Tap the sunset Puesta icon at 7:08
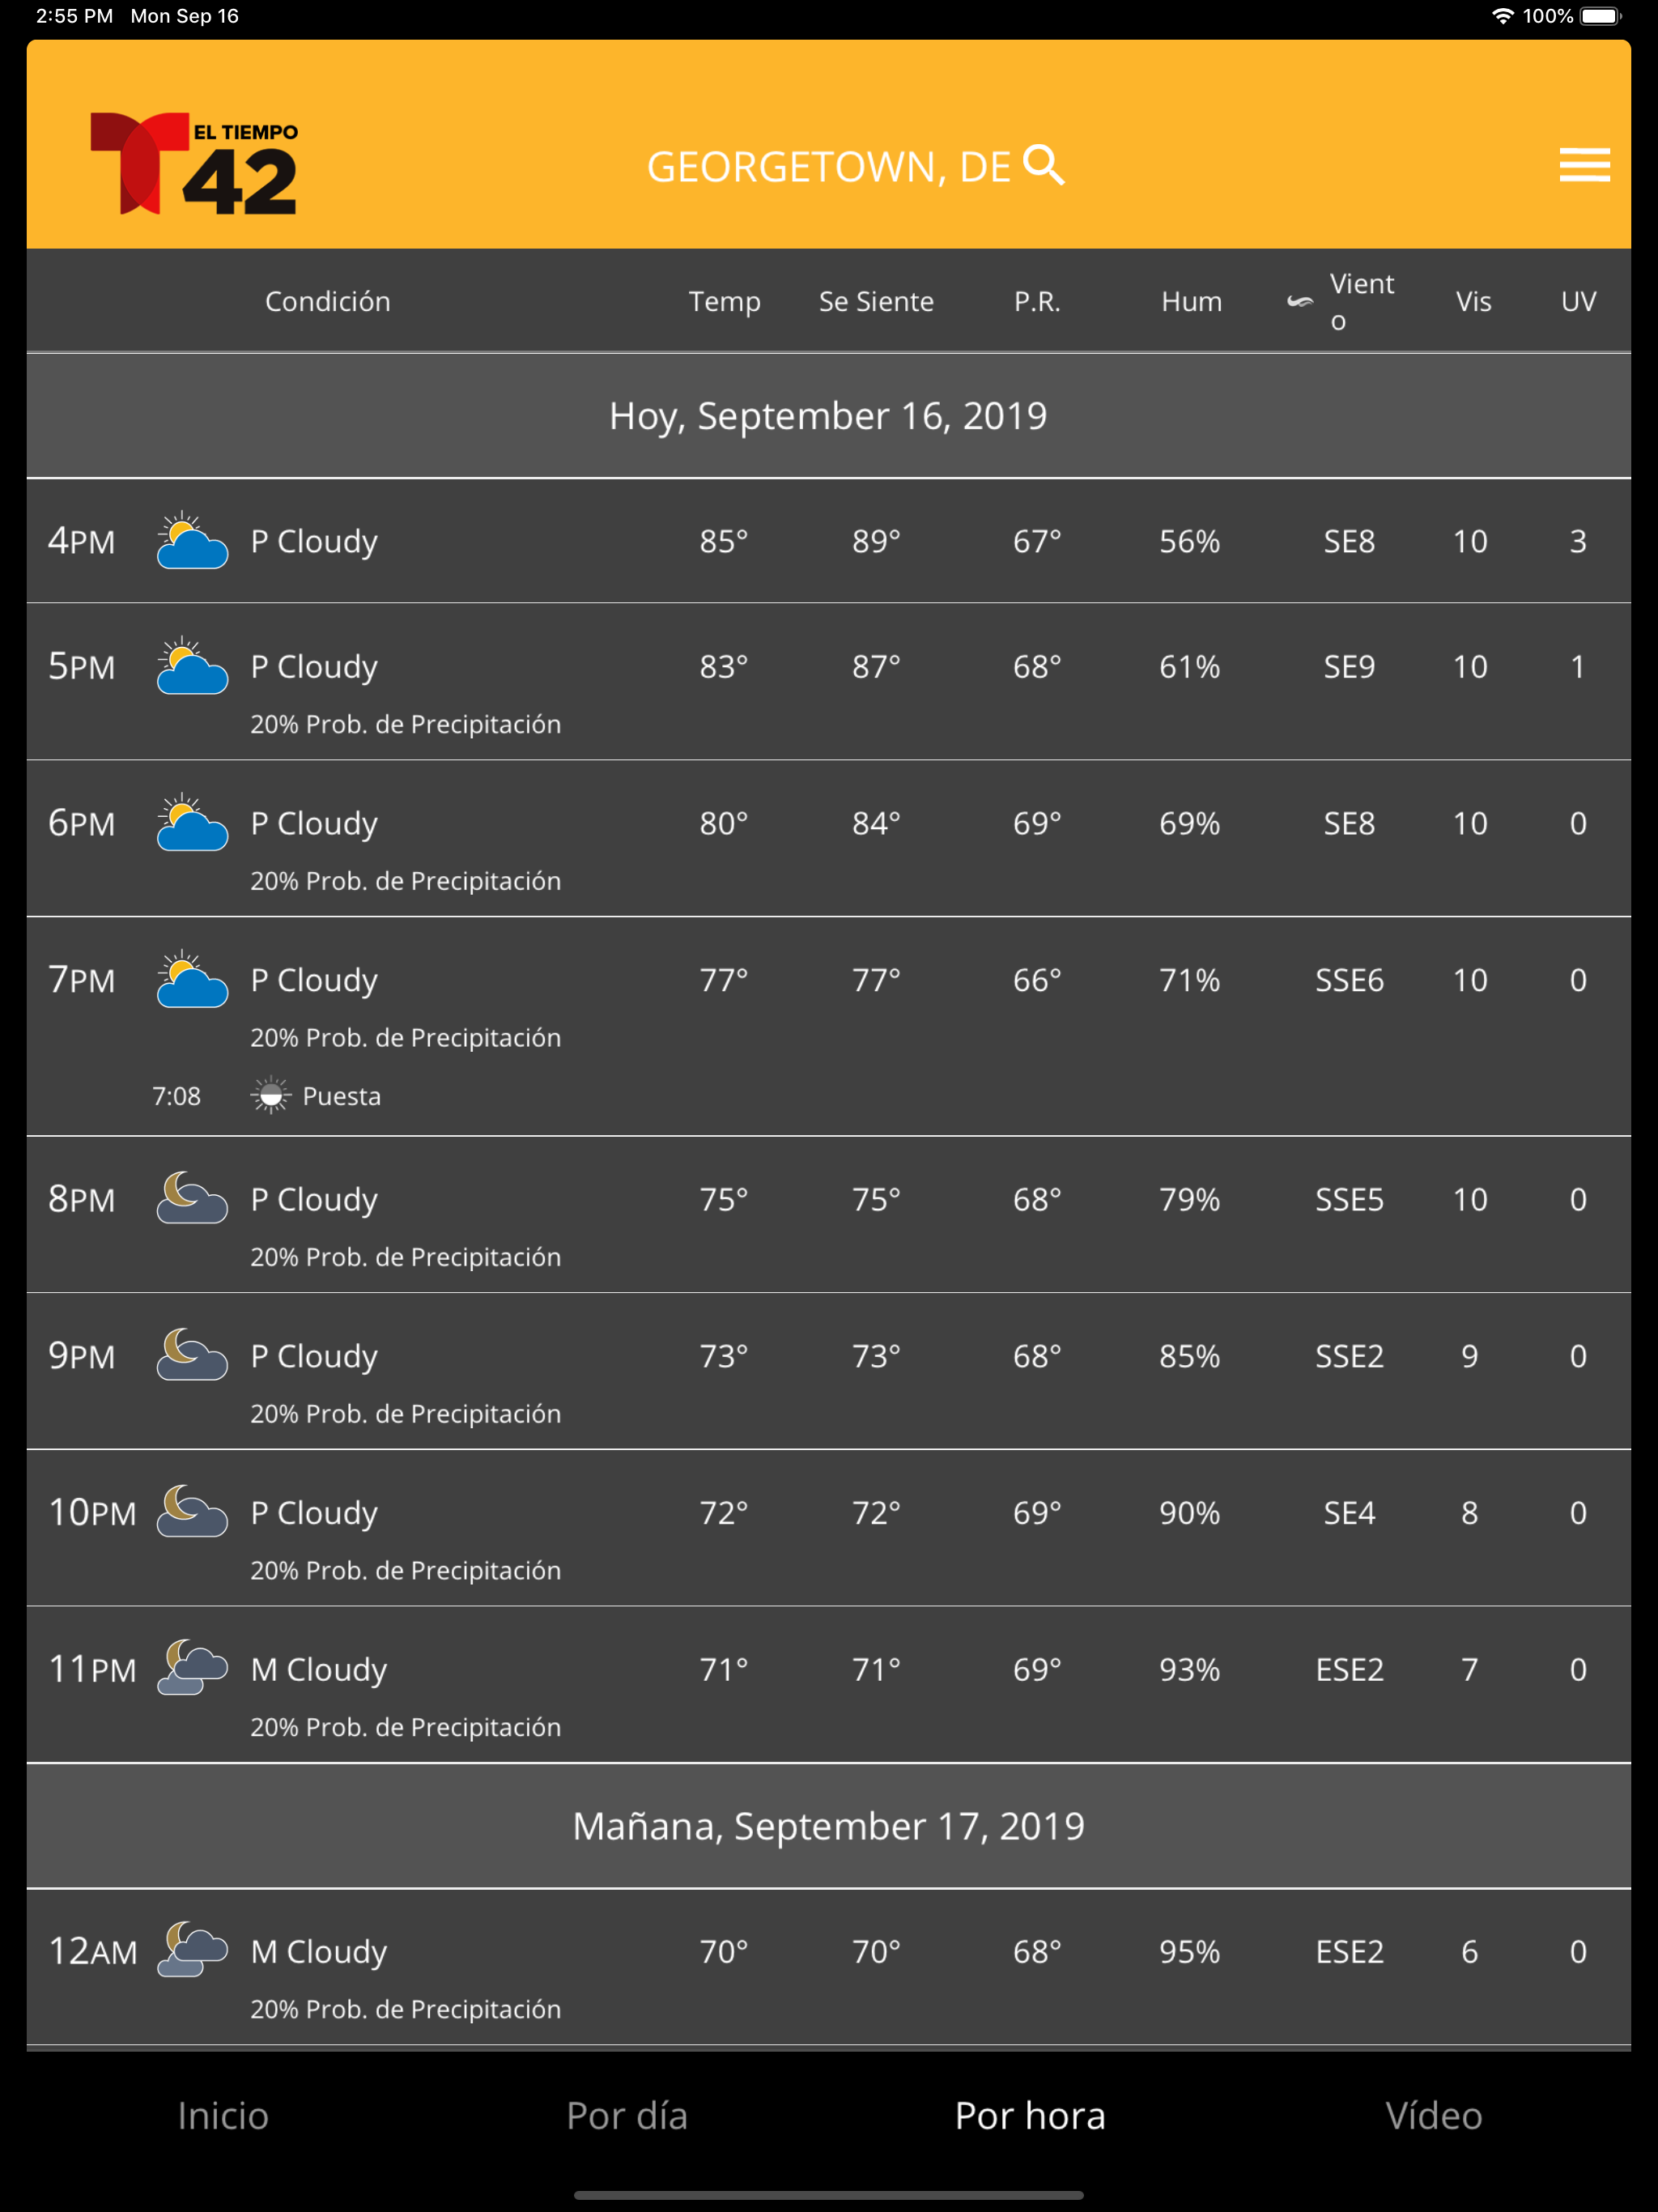 [270, 1095]
